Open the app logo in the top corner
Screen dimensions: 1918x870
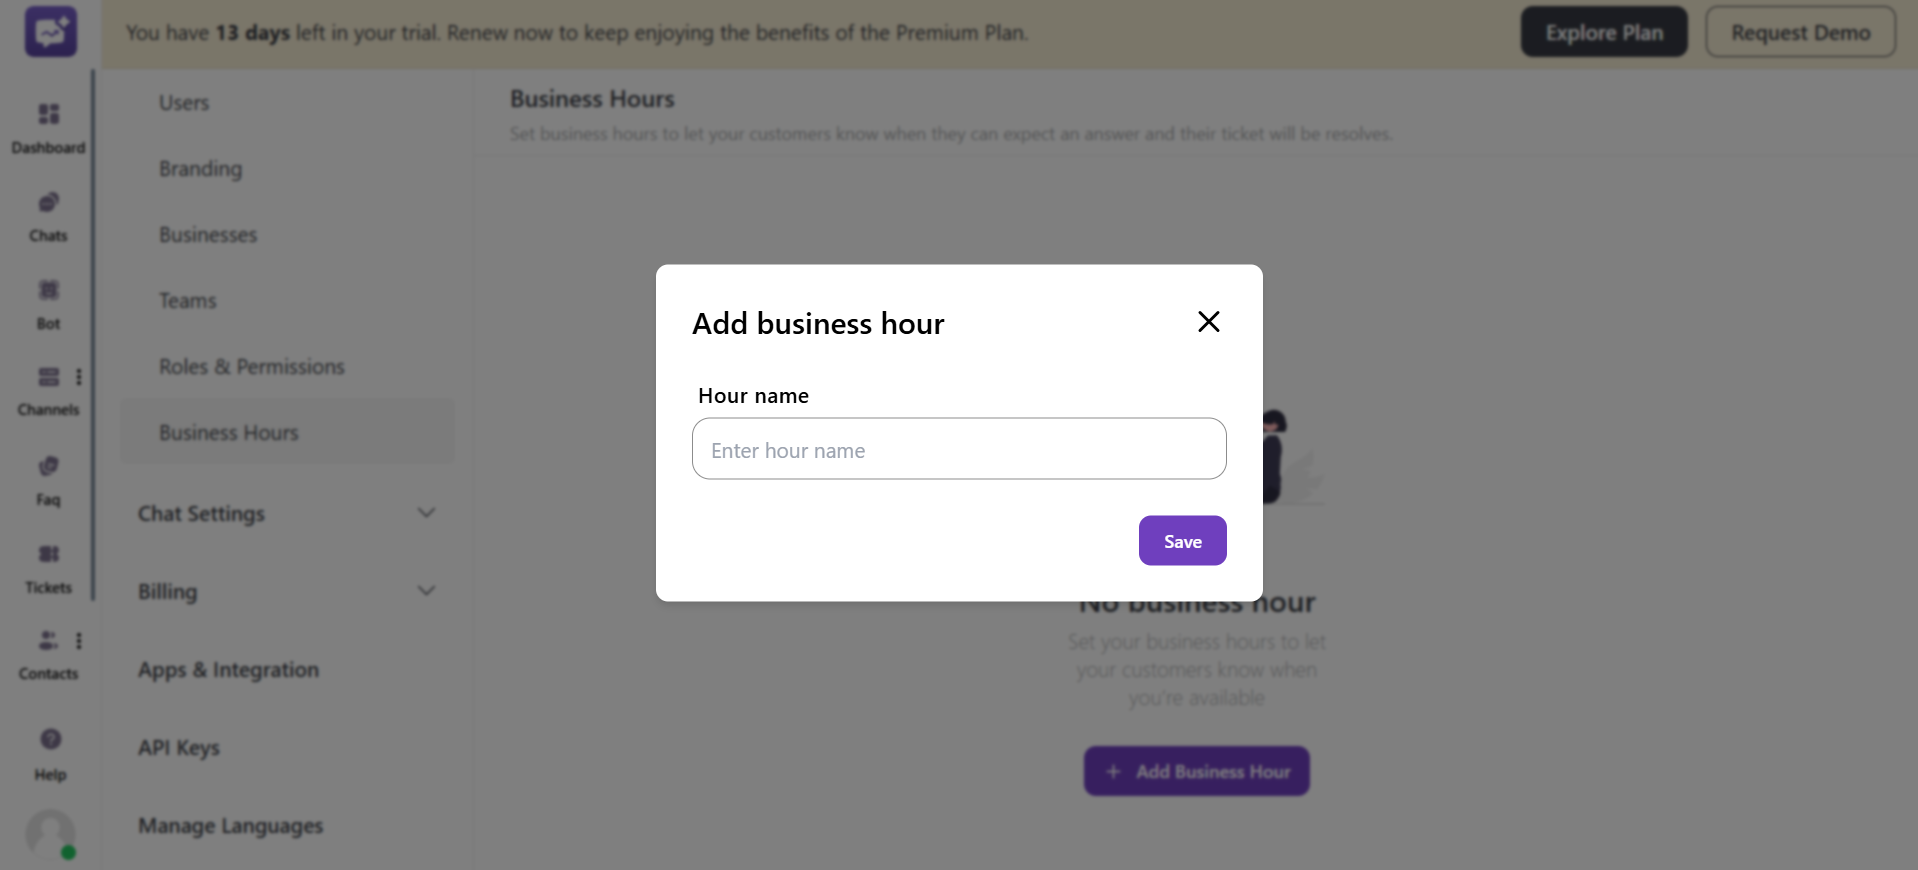click(49, 31)
